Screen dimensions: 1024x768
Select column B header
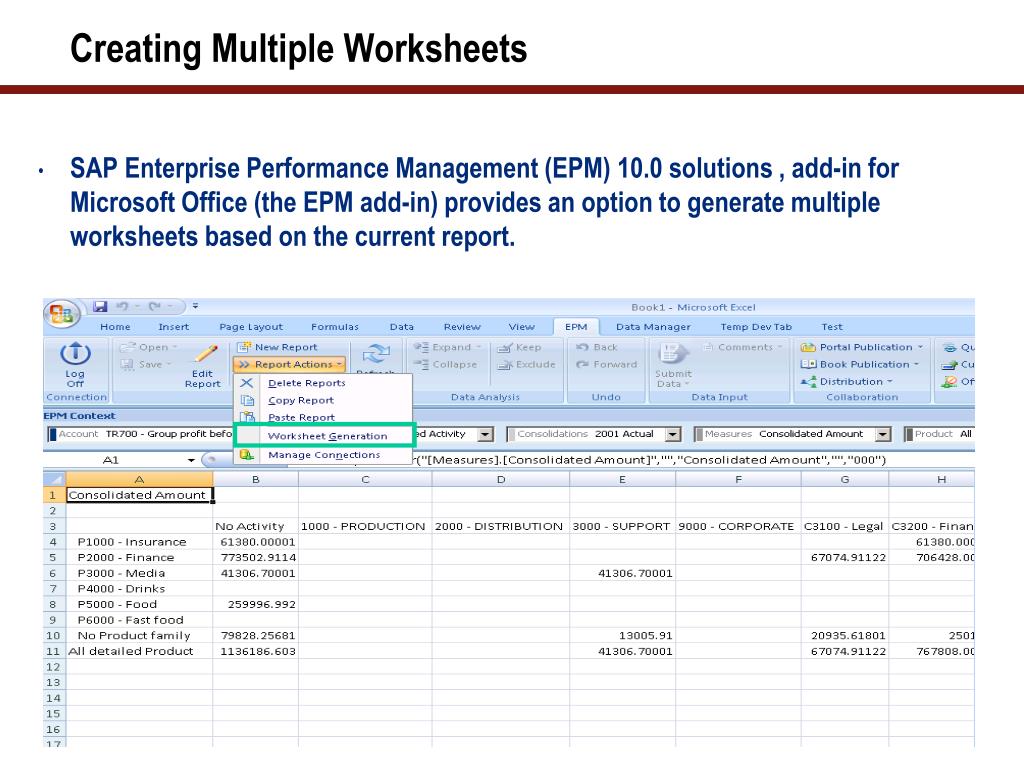pyautogui.click(x=255, y=479)
